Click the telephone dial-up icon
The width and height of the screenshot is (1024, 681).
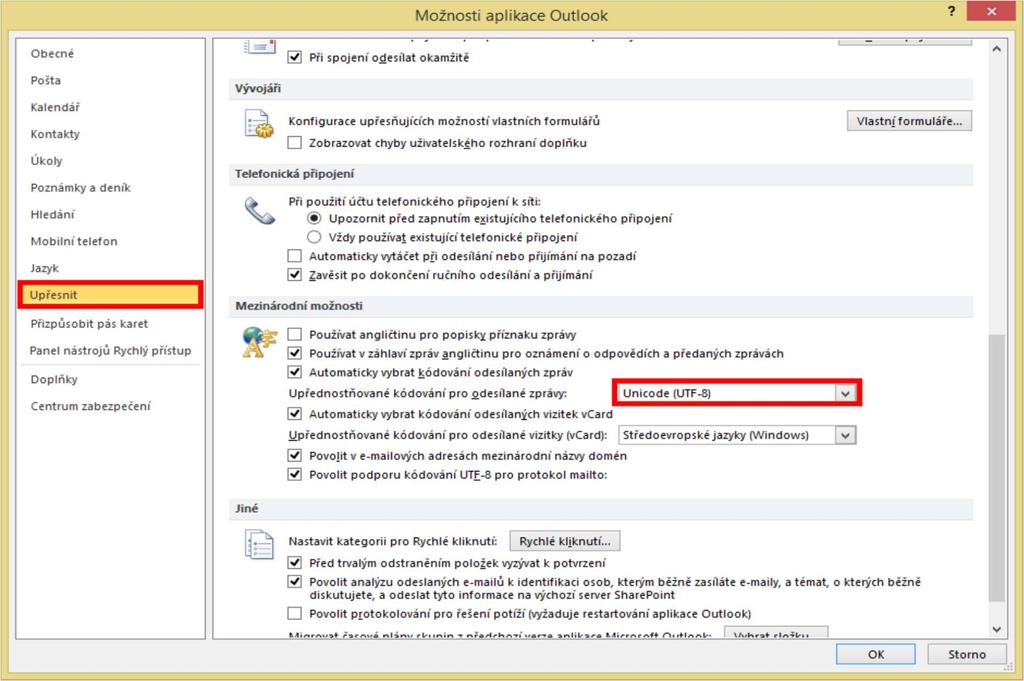coord(259,211)
